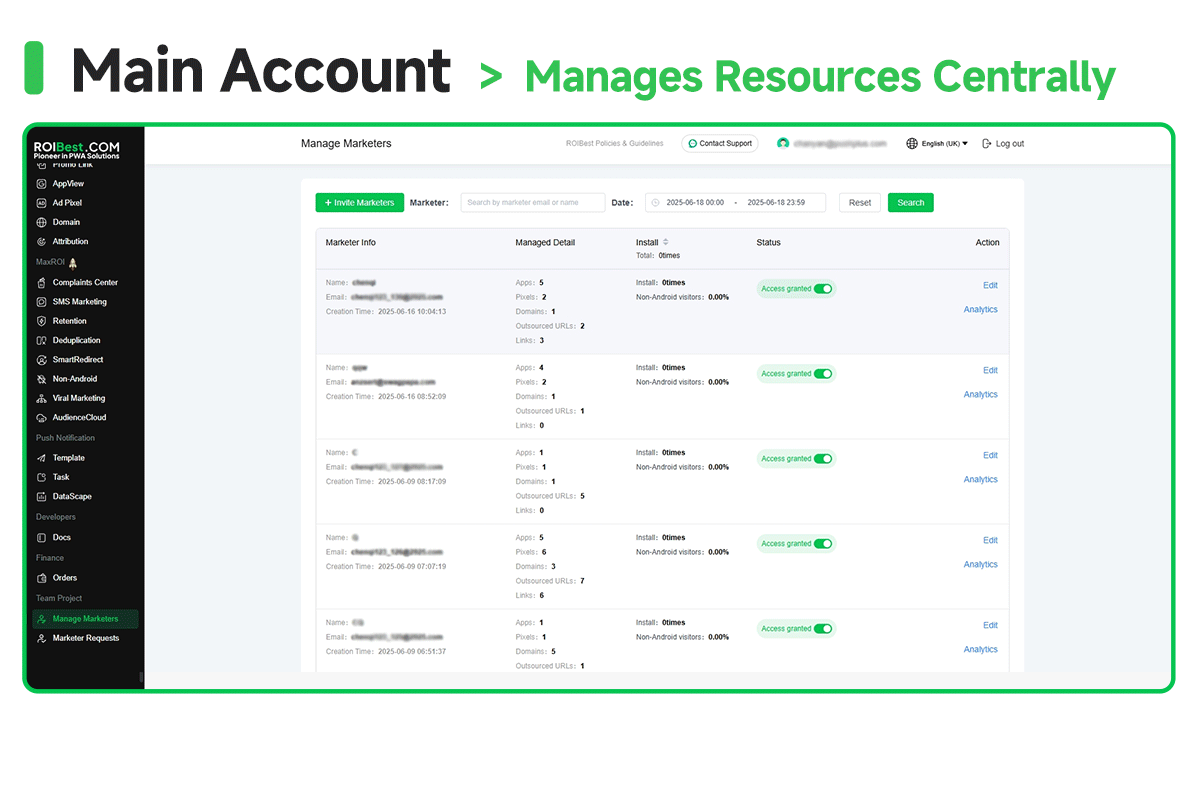1200x789 pixels.
Task: Click the Template paper-plane icon
Action: pos(41,458)
